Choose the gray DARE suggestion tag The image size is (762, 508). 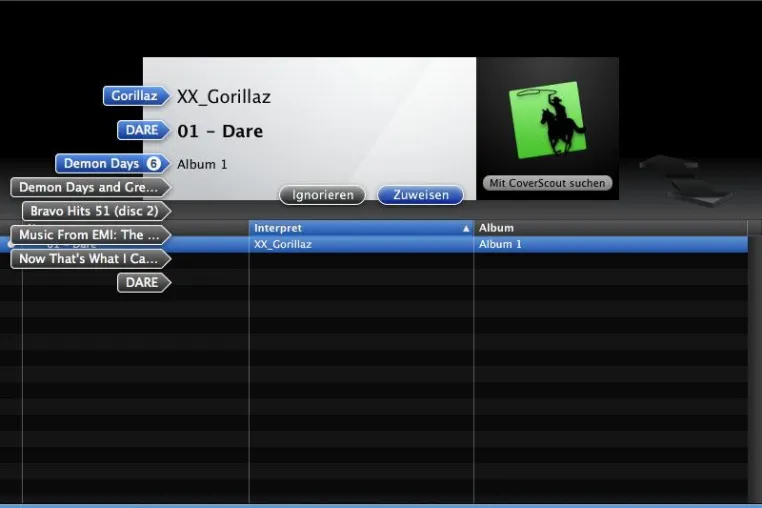[143, 282]
